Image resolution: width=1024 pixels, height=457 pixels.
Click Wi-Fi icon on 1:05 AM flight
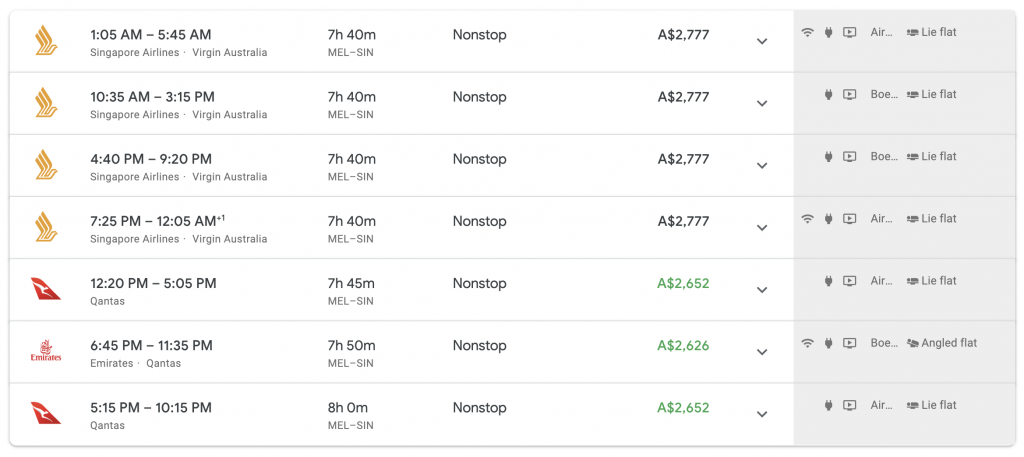(x=808, y=32)
